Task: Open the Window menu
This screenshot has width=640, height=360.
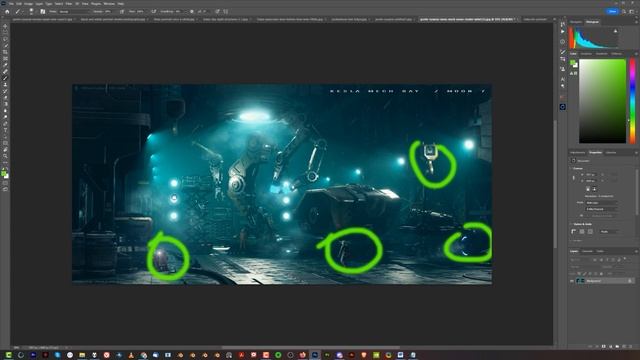Action: 109,3
